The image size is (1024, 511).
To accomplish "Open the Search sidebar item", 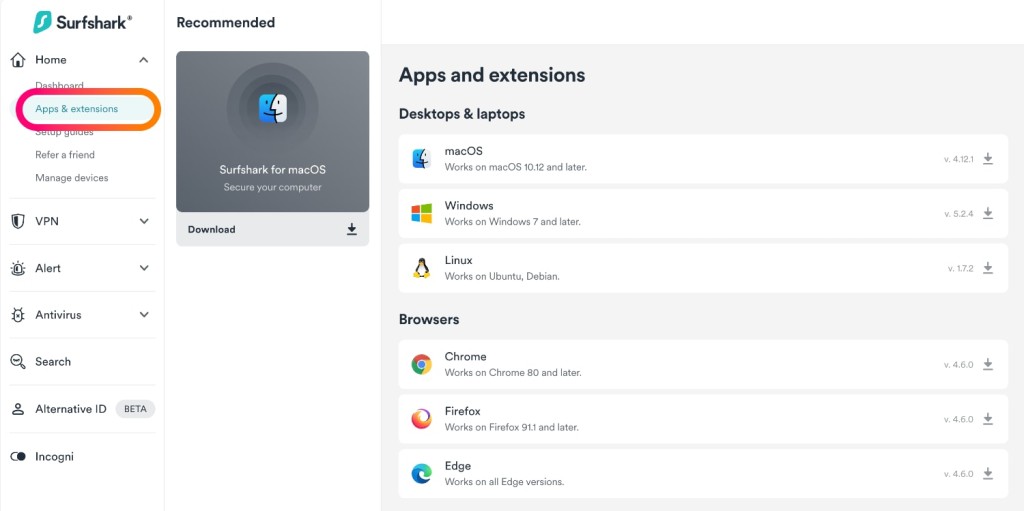I will tap(53, 361).
